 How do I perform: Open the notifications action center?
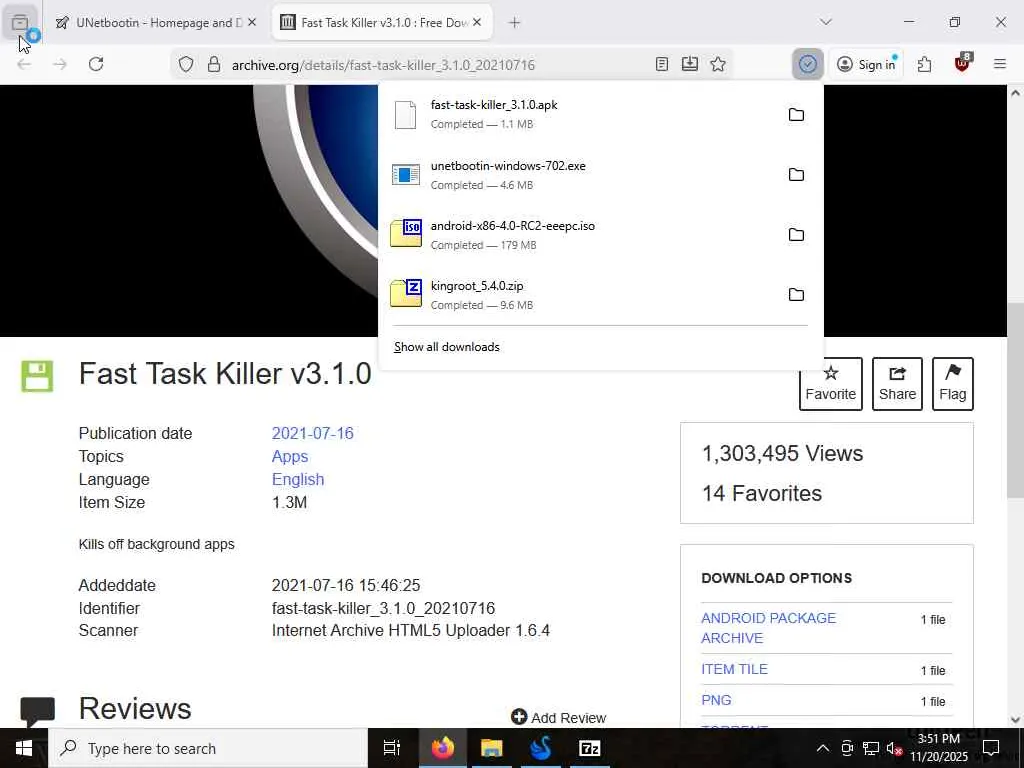click(991, 748)
